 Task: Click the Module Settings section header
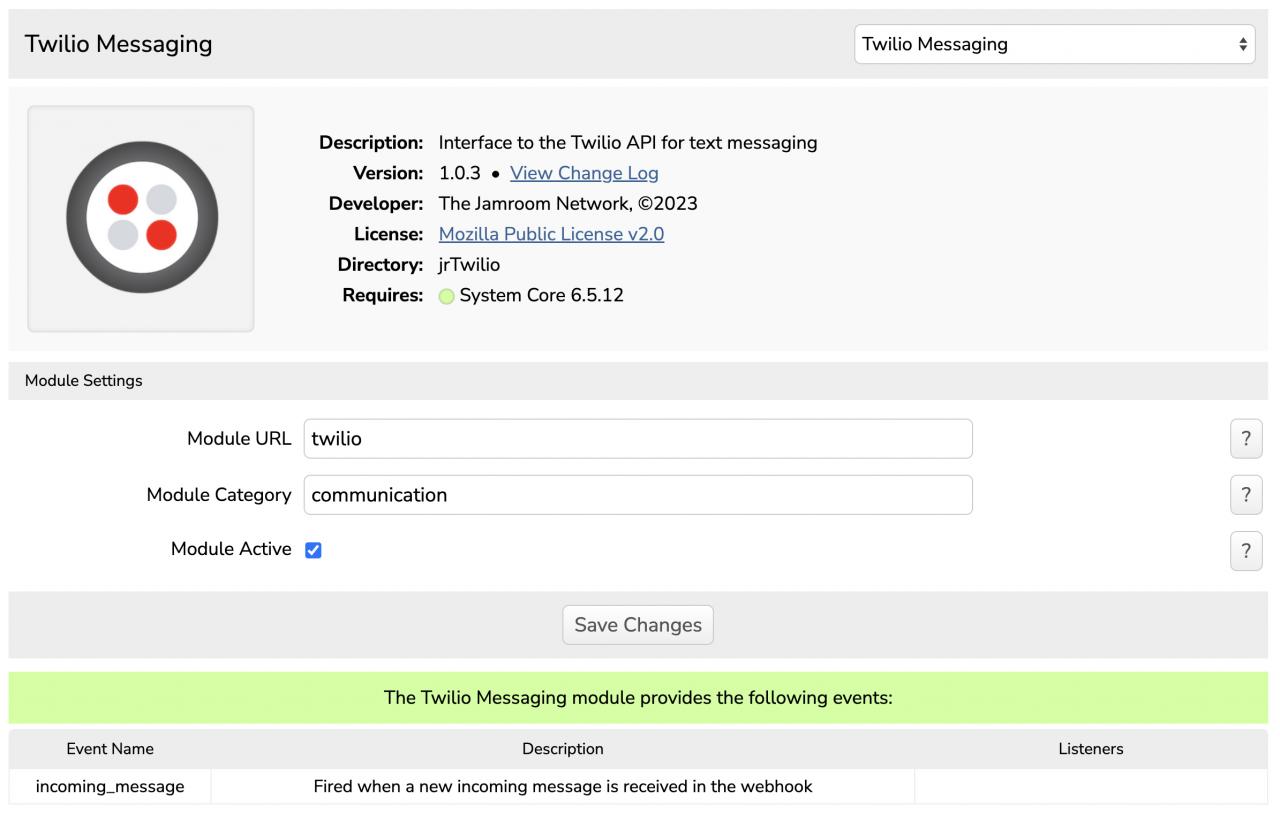pos(84,381)
